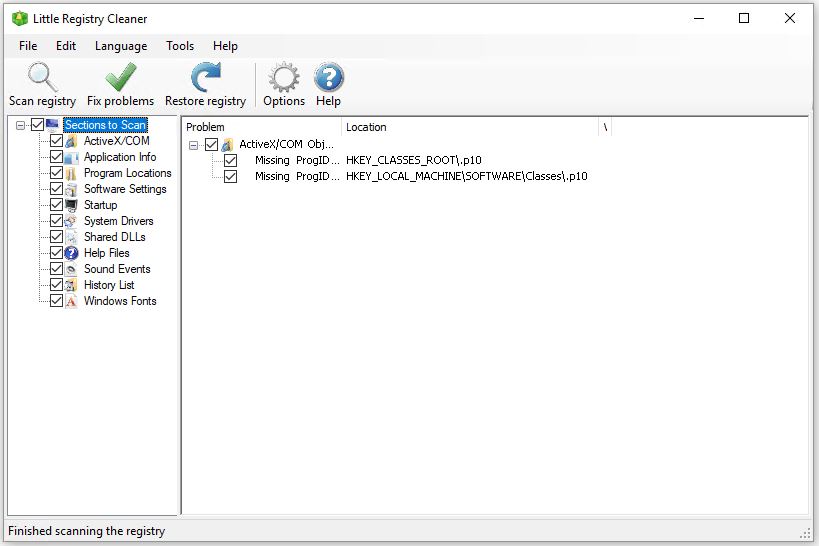Click the Program Locations section icon
819x546 pixels.
[72, 173]
